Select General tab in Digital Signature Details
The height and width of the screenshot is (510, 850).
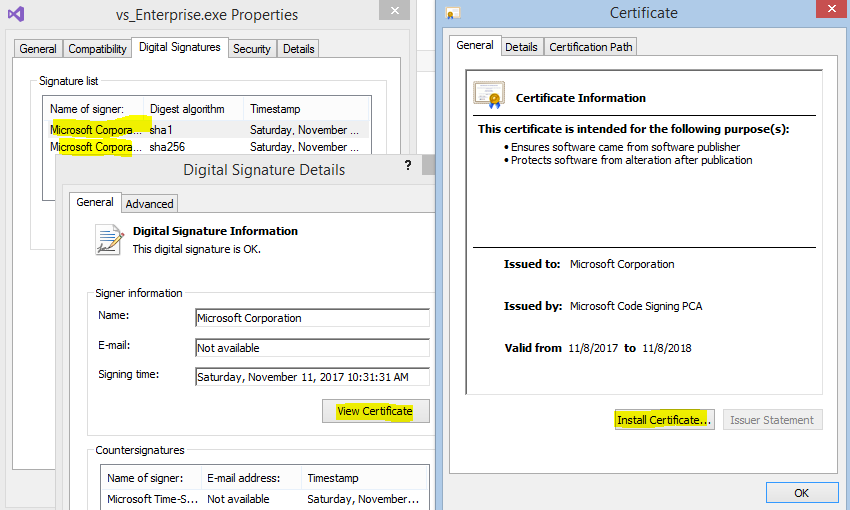pos(95,202)
